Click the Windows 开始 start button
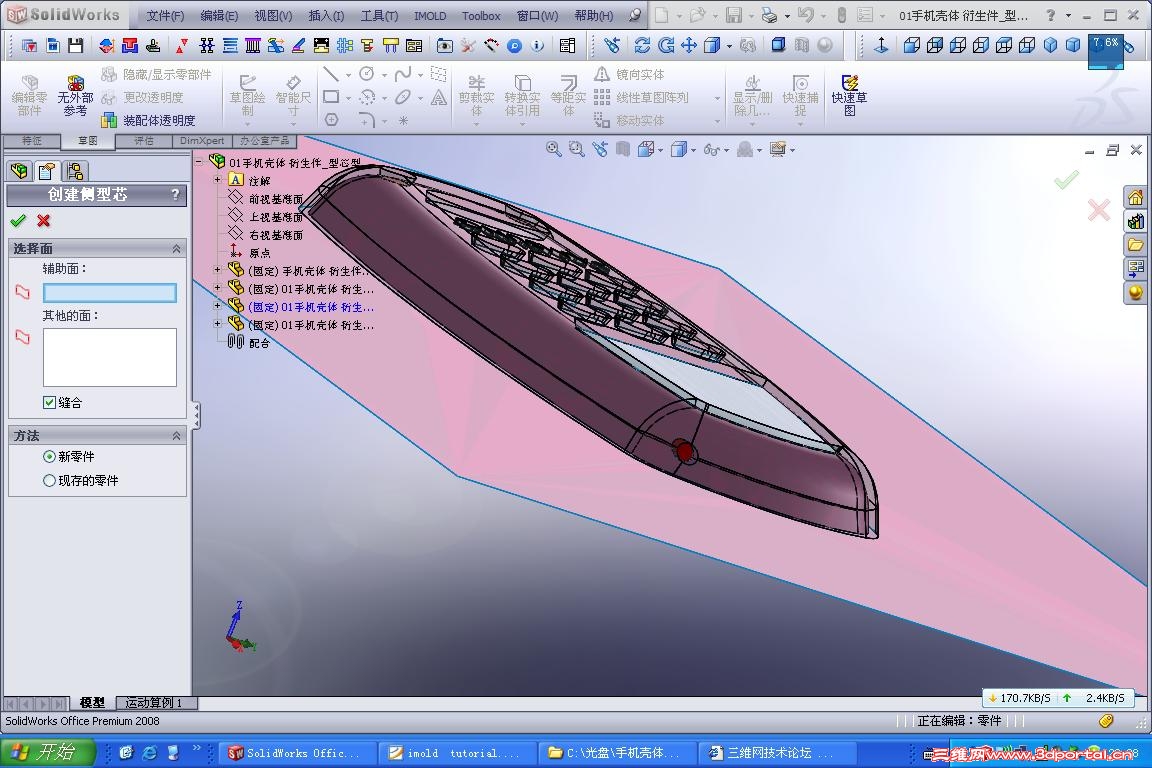 click(48, 752)
